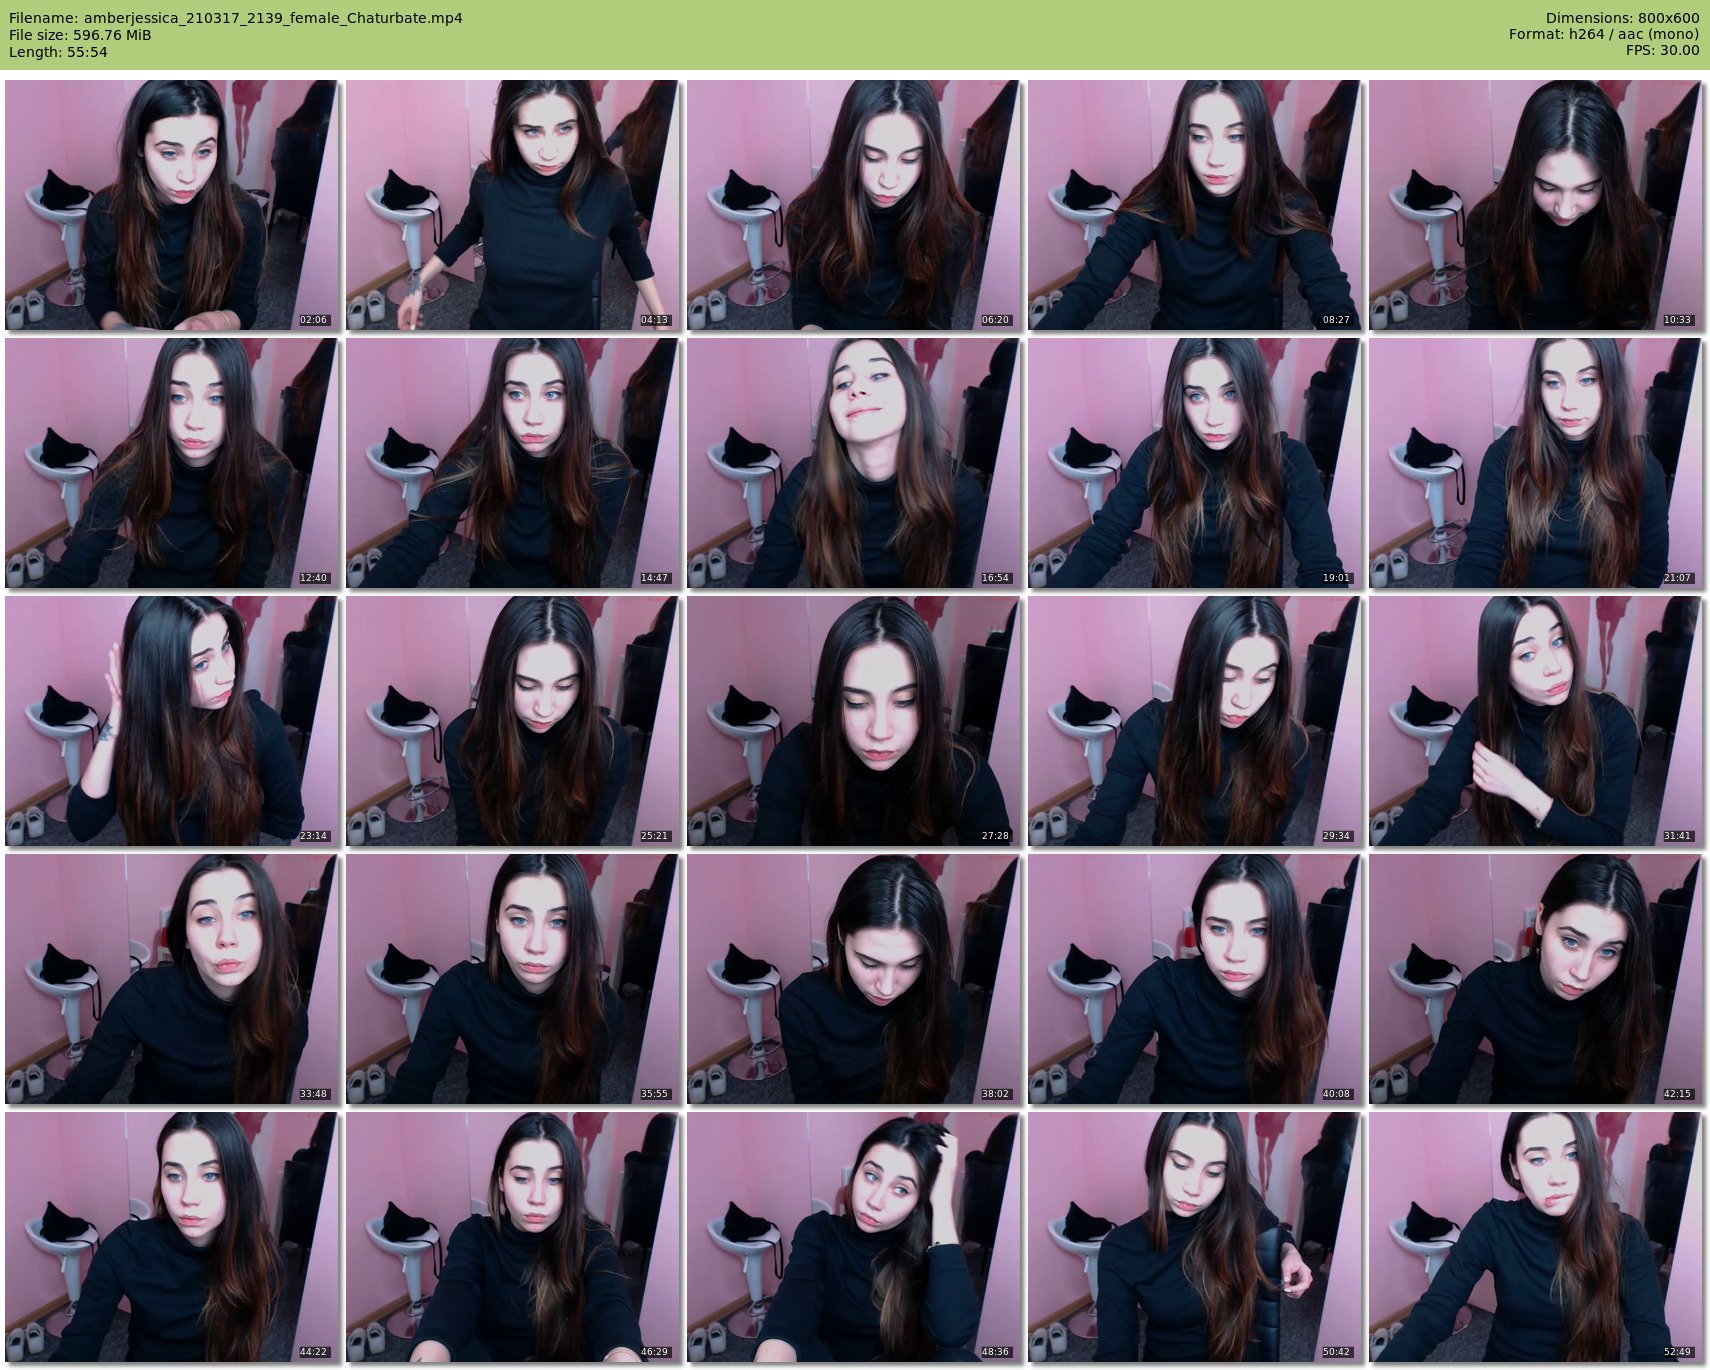Click the frame timestamped 44:22
Image resolution: width=1710 pixels, height=1370 pixels.
click(172, 1237)
